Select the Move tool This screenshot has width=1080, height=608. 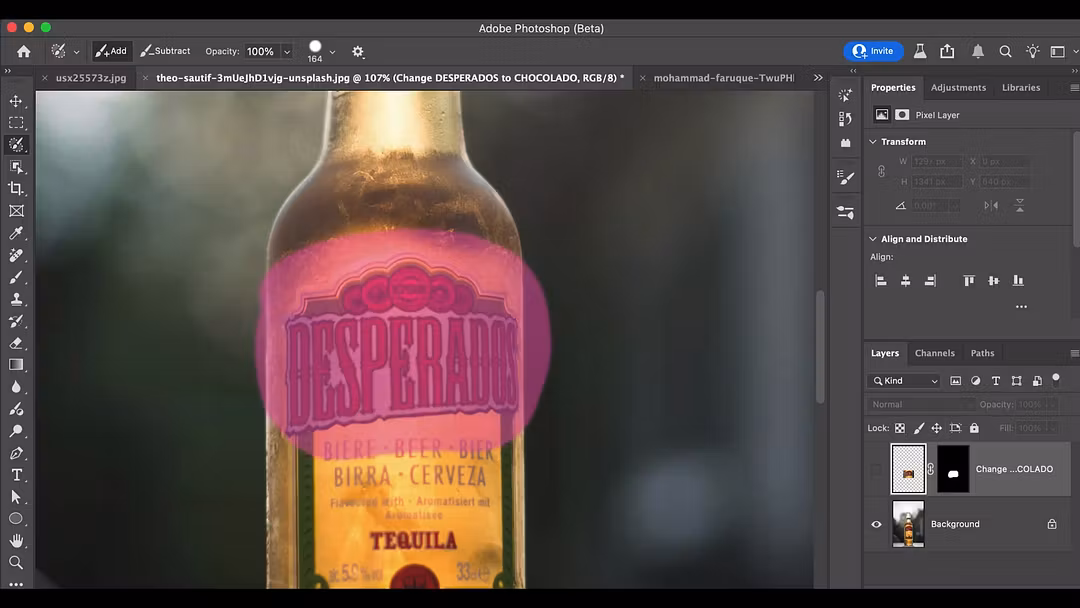click(16, 100)
